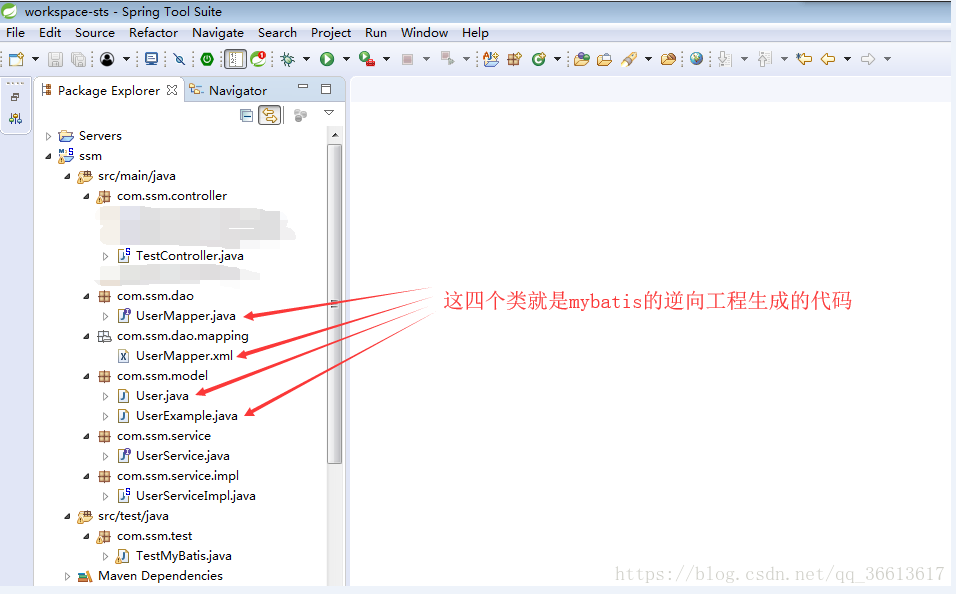This screenshot has height=594, width=956.
Task: Open the Search dropdown arrow
Action: (x=648, y=59)
